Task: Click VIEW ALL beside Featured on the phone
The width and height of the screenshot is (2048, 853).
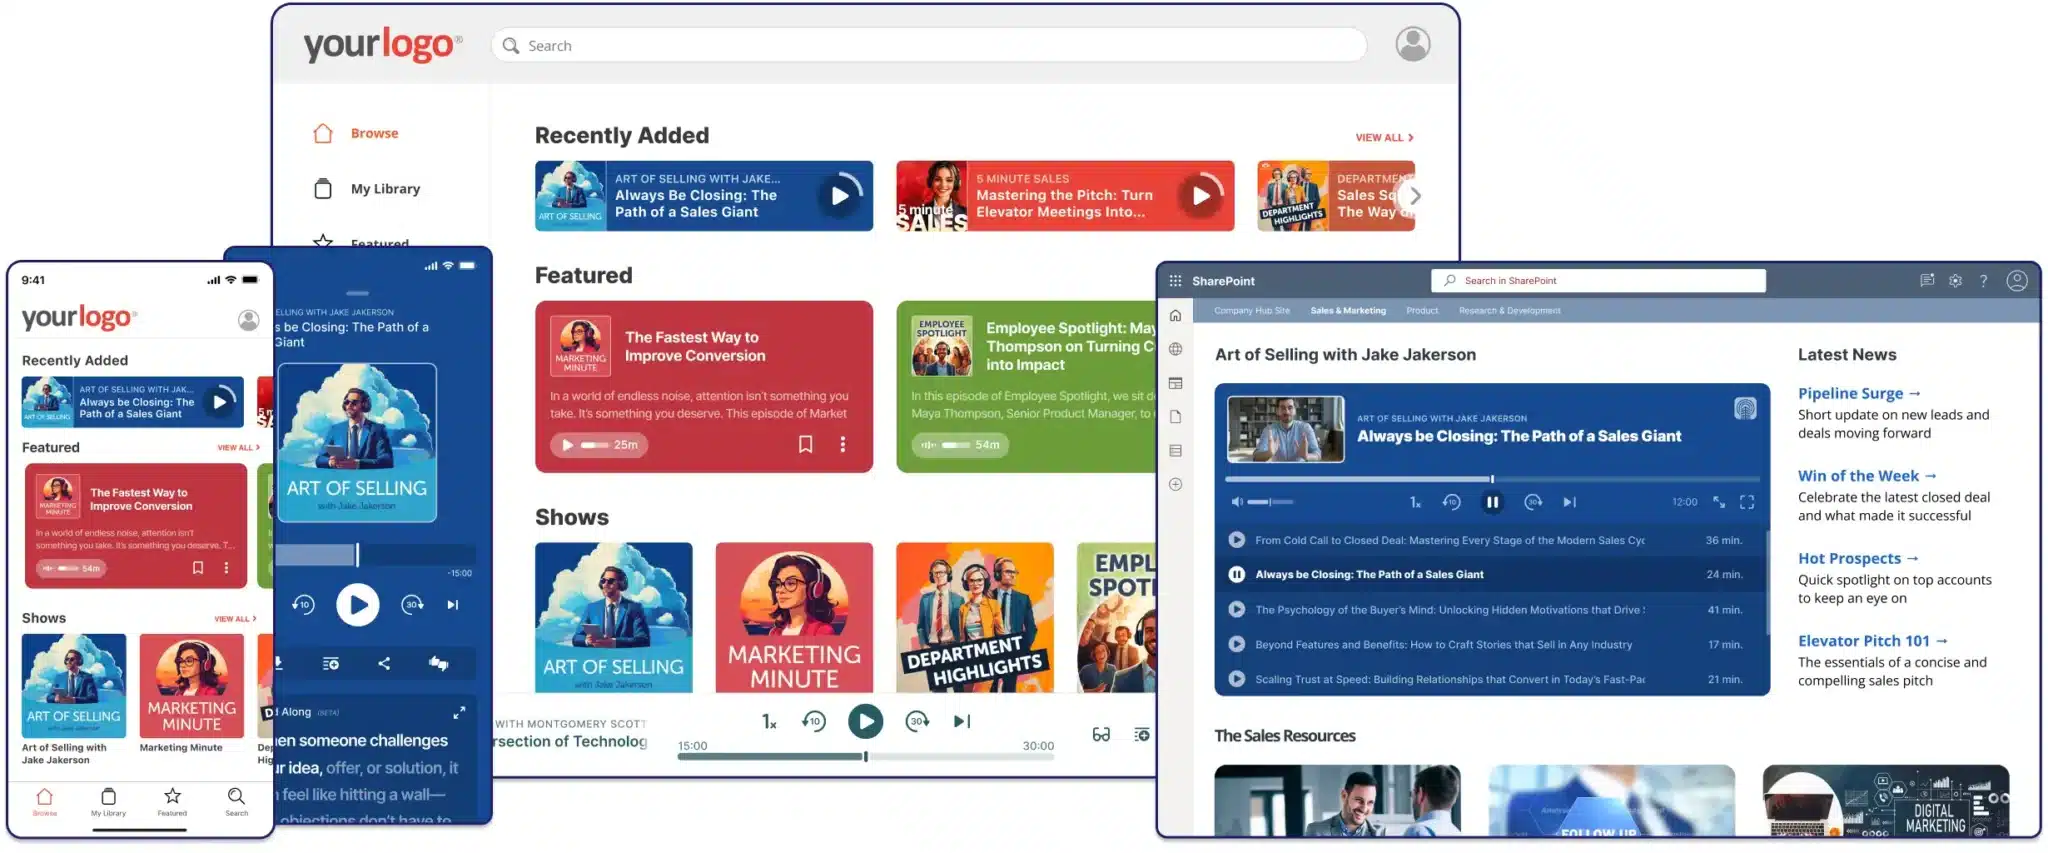Action: [238, 448]
